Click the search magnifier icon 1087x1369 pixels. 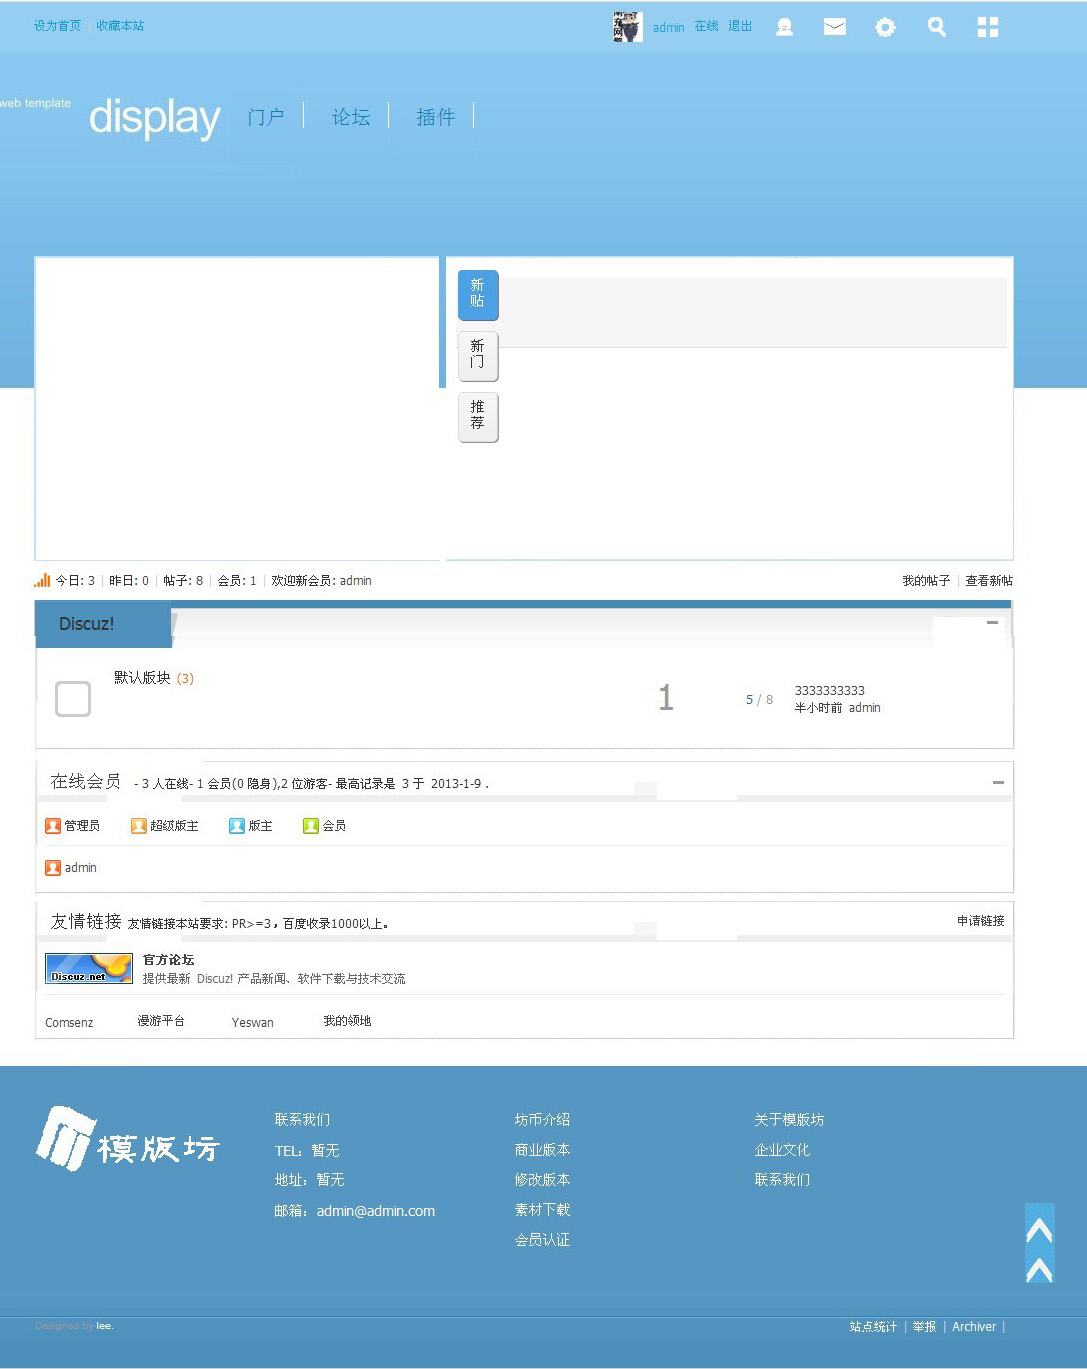(x=937, y=27)
